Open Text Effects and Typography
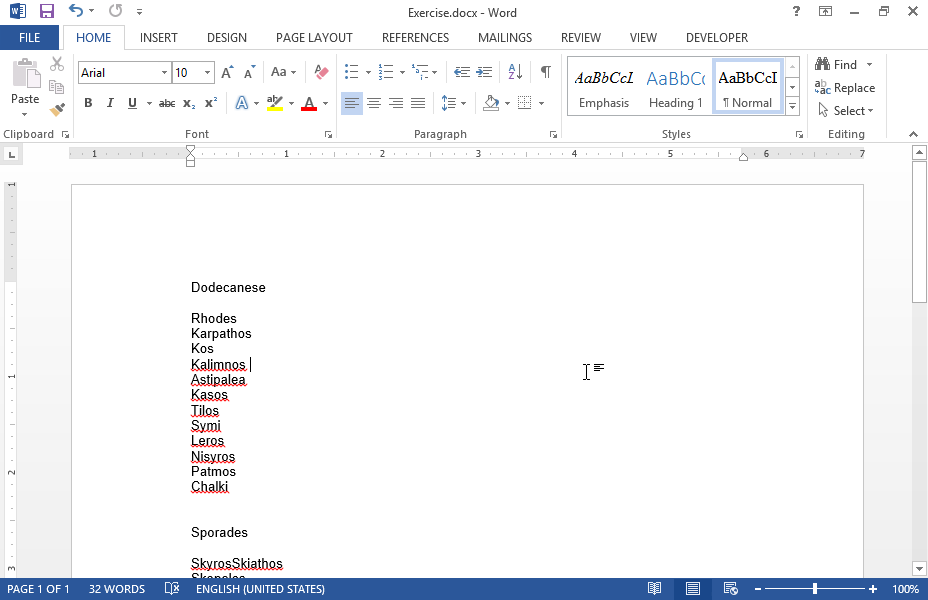 (x=241, y=104)
